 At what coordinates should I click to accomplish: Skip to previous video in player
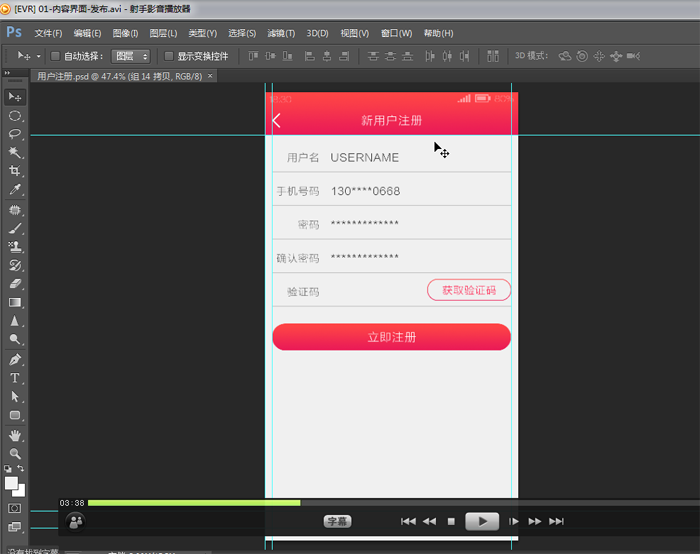408,521
